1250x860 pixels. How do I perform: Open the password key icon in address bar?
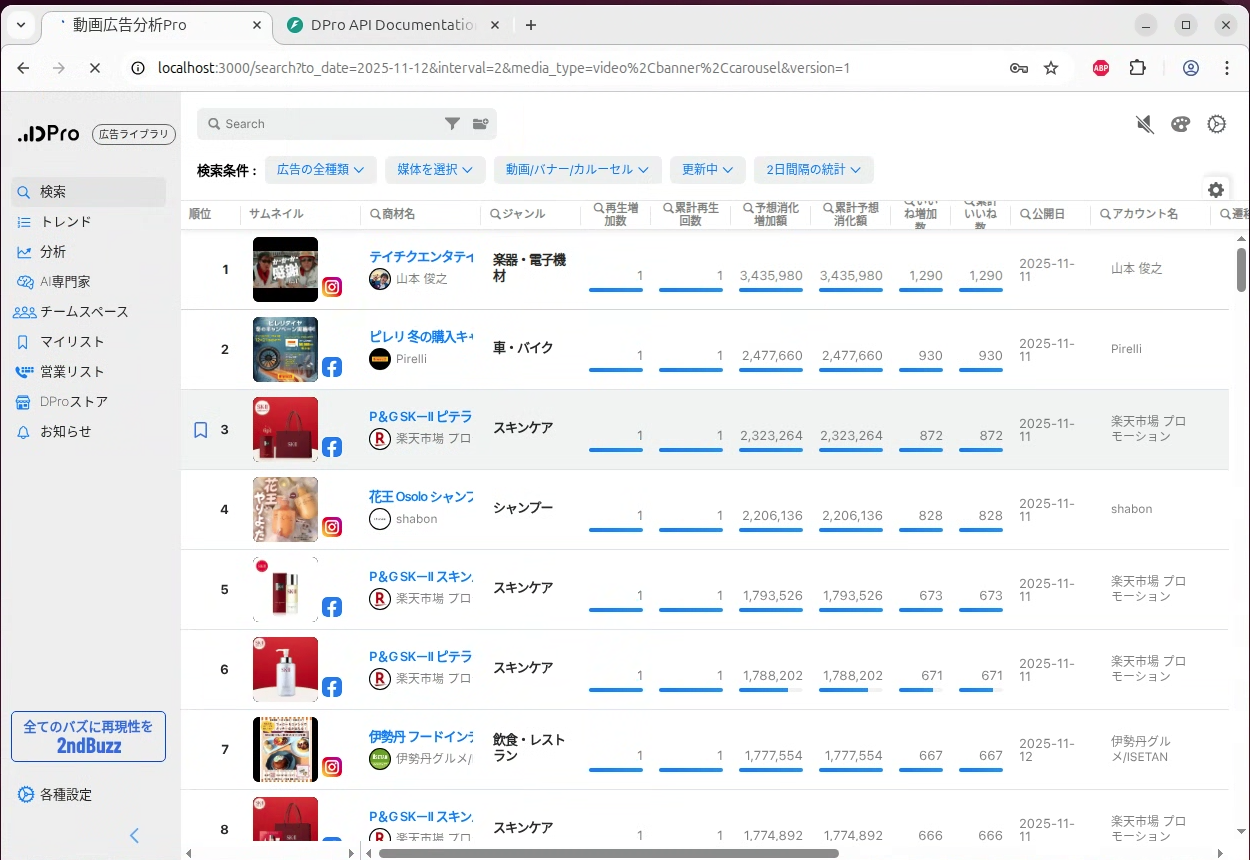[x=1018, y=68]
